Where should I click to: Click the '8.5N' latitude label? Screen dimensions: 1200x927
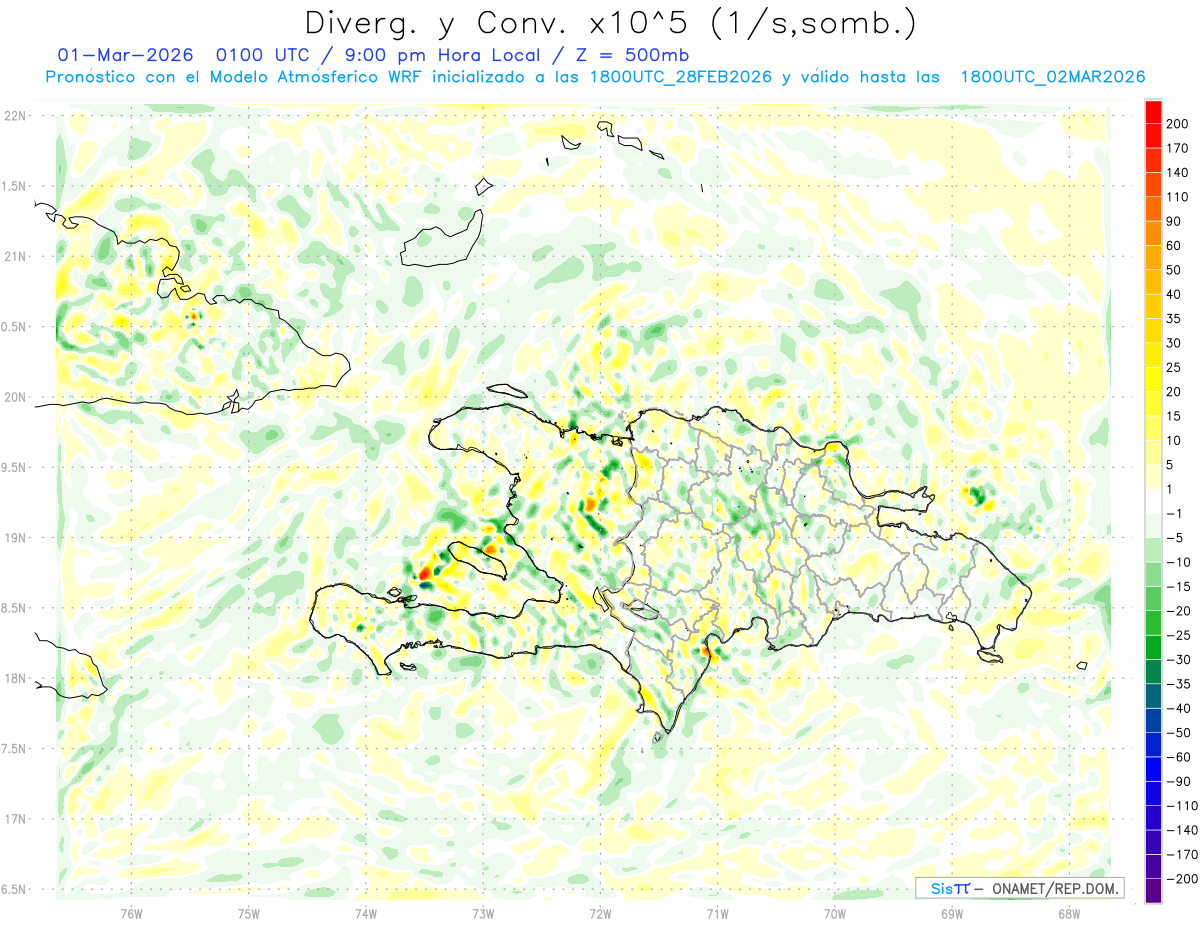click(x=15, y=608)
